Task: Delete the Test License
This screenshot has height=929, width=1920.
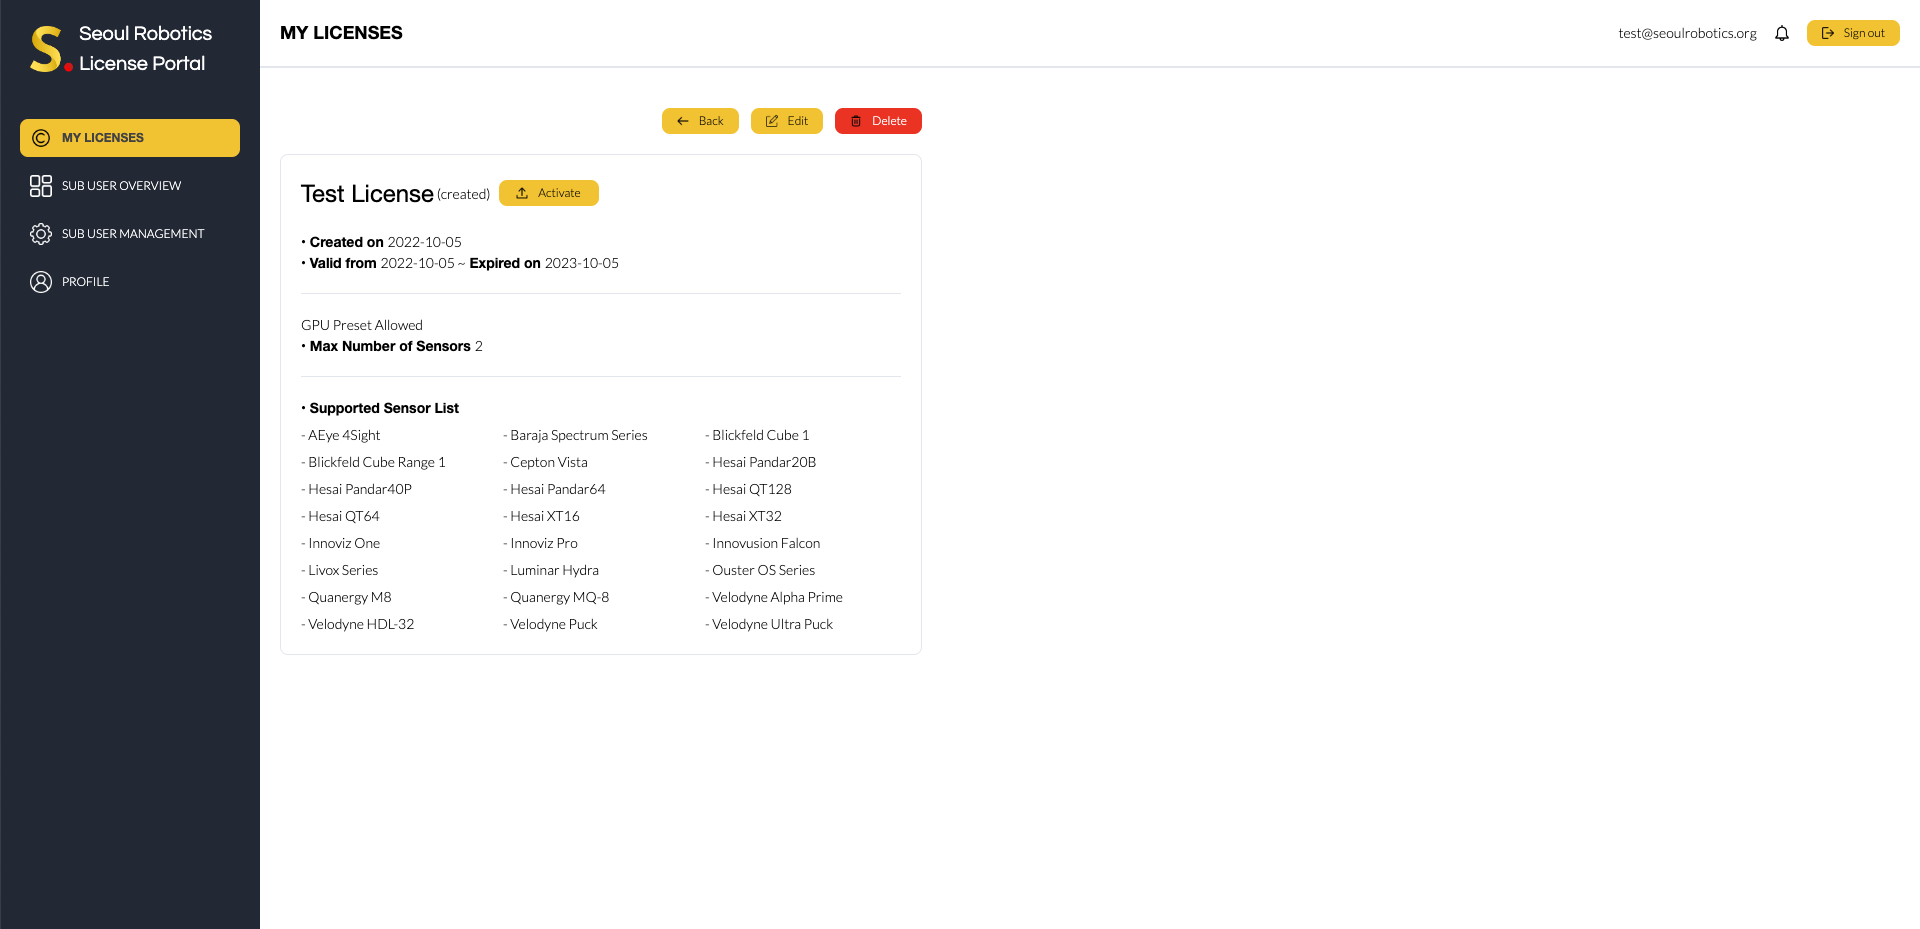Action: [x=878, y=120]
